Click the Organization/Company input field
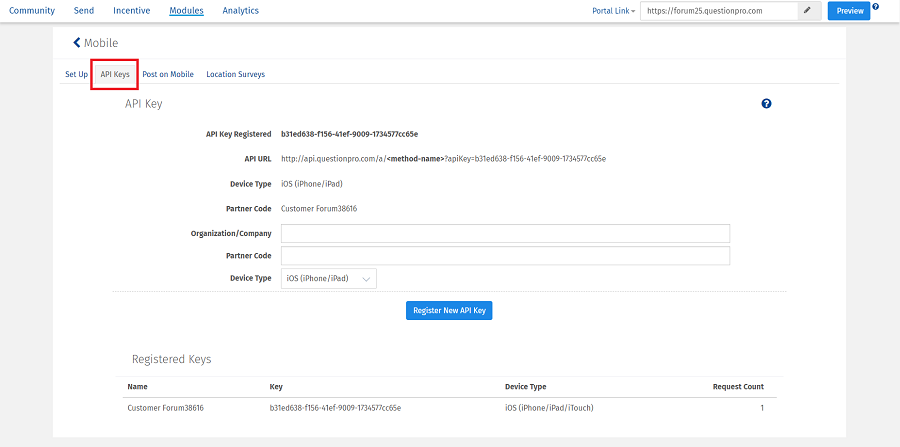Viewport: 900px width, 447px height. tap(505, 233)
